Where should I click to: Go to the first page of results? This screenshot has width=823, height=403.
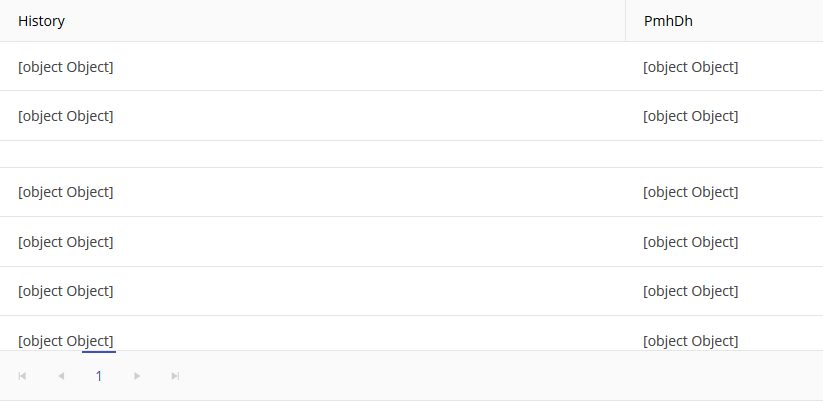(23, 376)
